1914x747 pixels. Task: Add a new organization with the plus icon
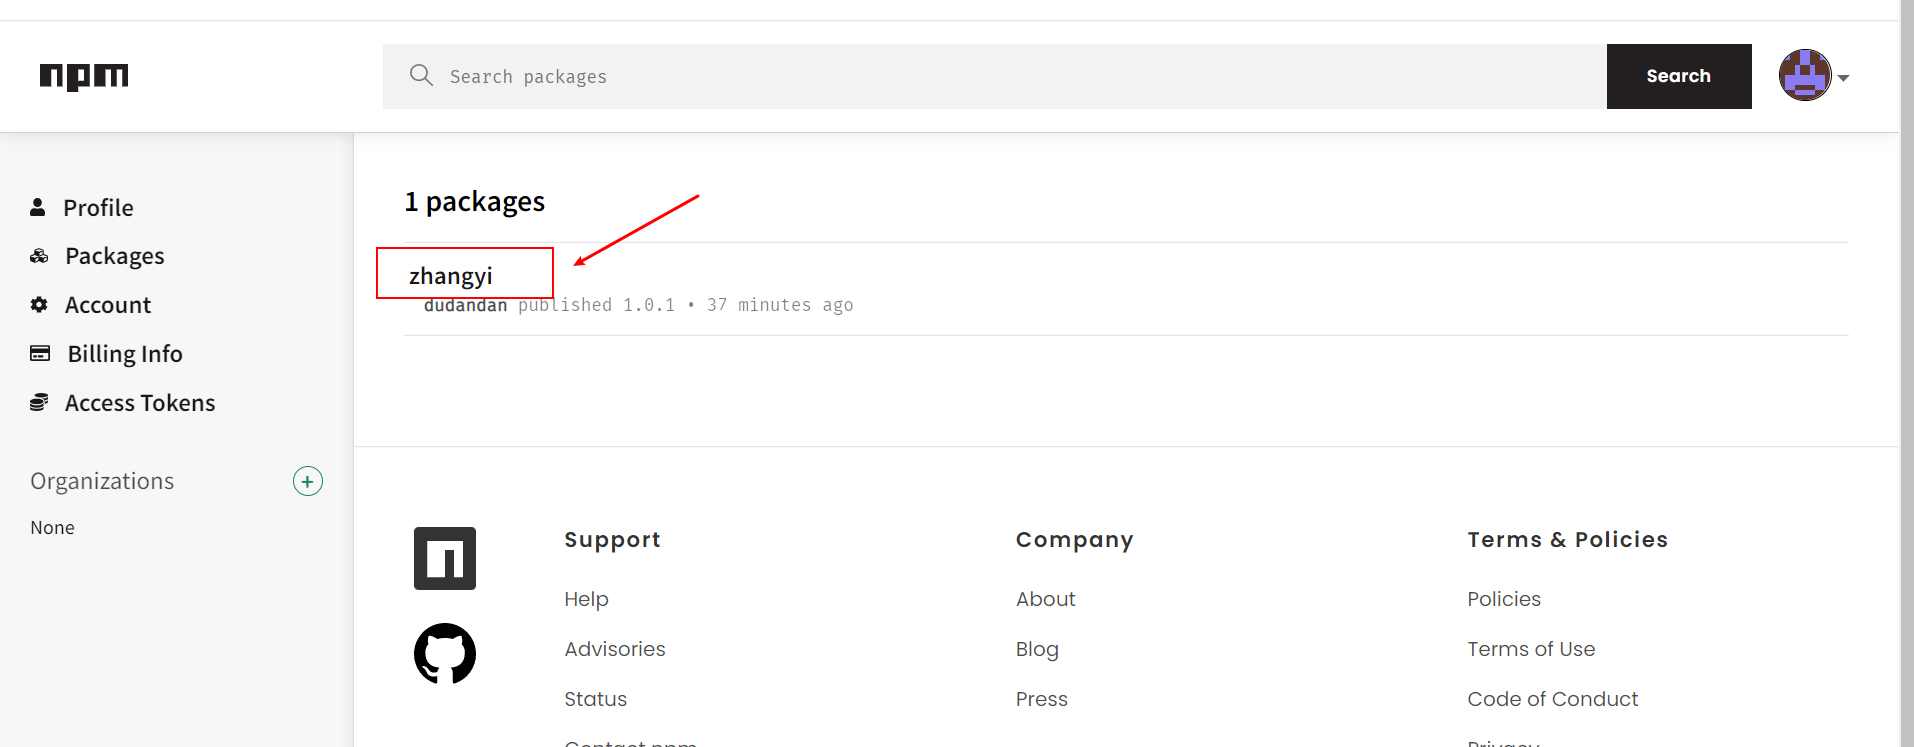pos(308,481)
